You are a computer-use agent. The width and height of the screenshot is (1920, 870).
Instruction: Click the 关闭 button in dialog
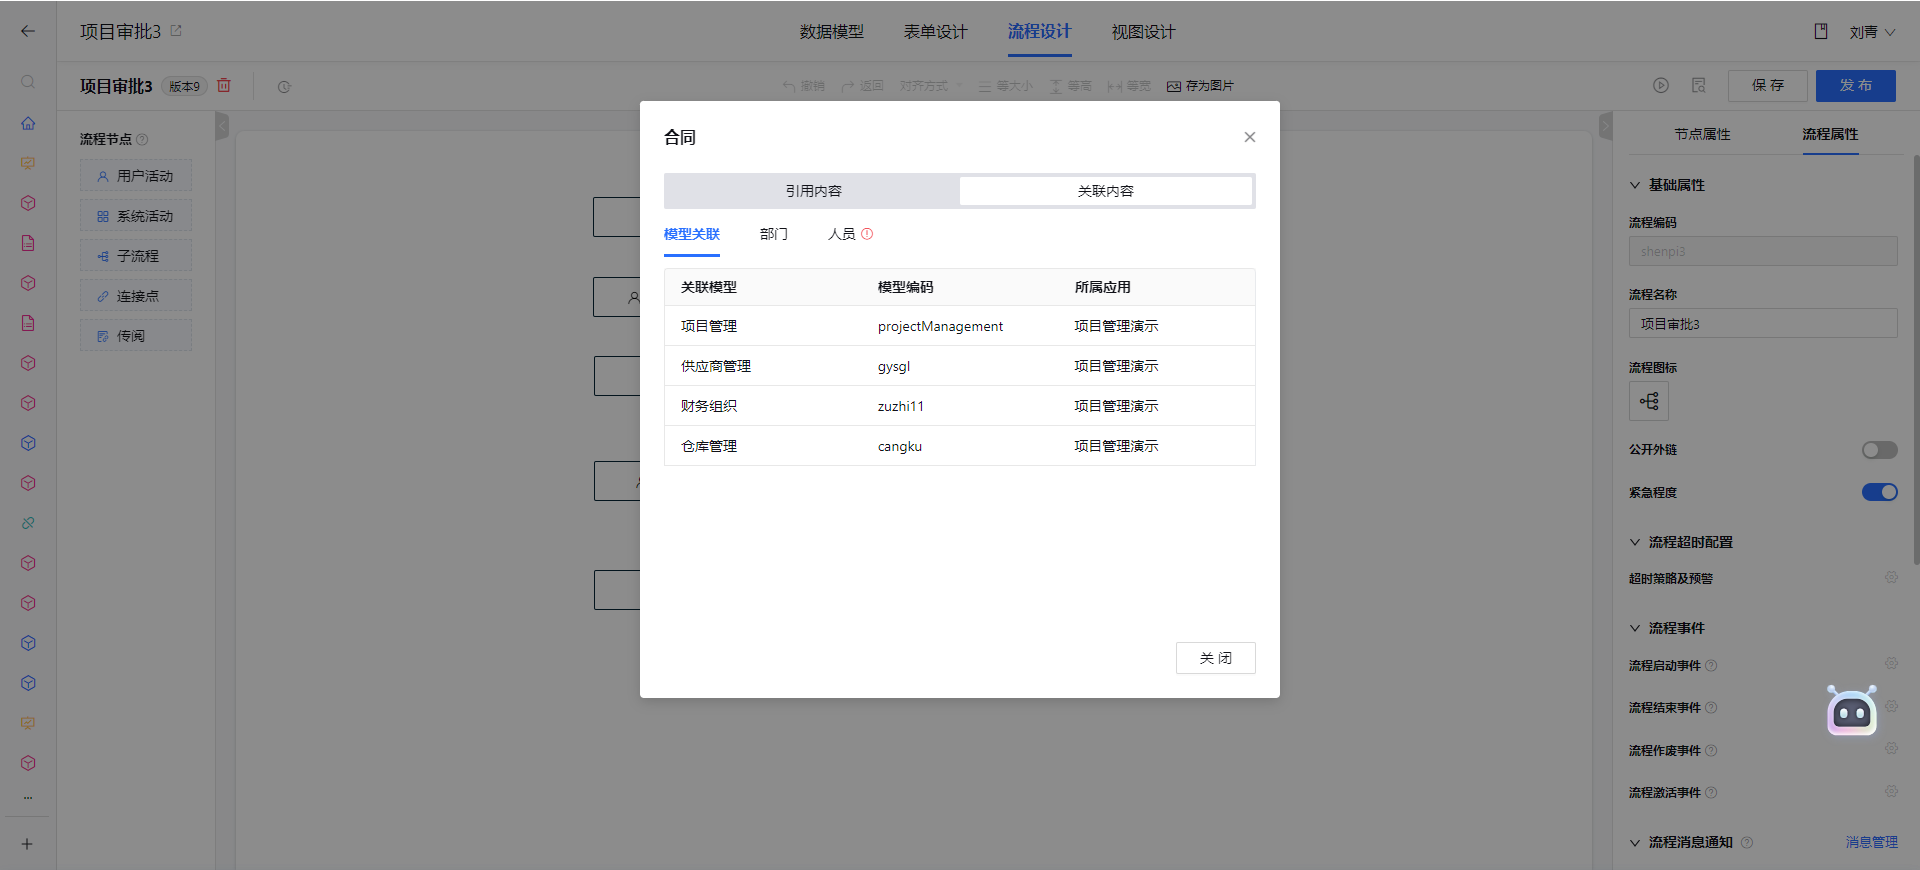pos(1215,658)
